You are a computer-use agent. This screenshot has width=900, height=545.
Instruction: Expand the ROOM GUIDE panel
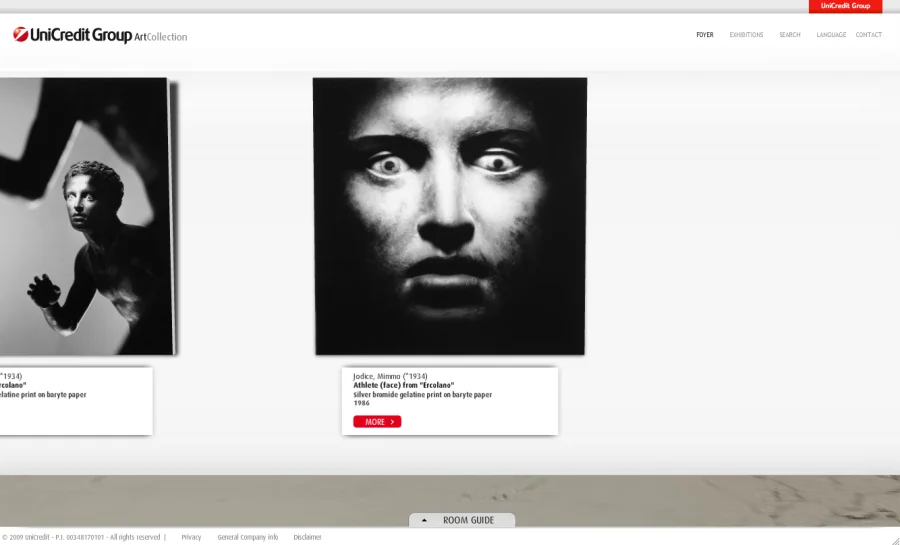click(x=468, y=520)
